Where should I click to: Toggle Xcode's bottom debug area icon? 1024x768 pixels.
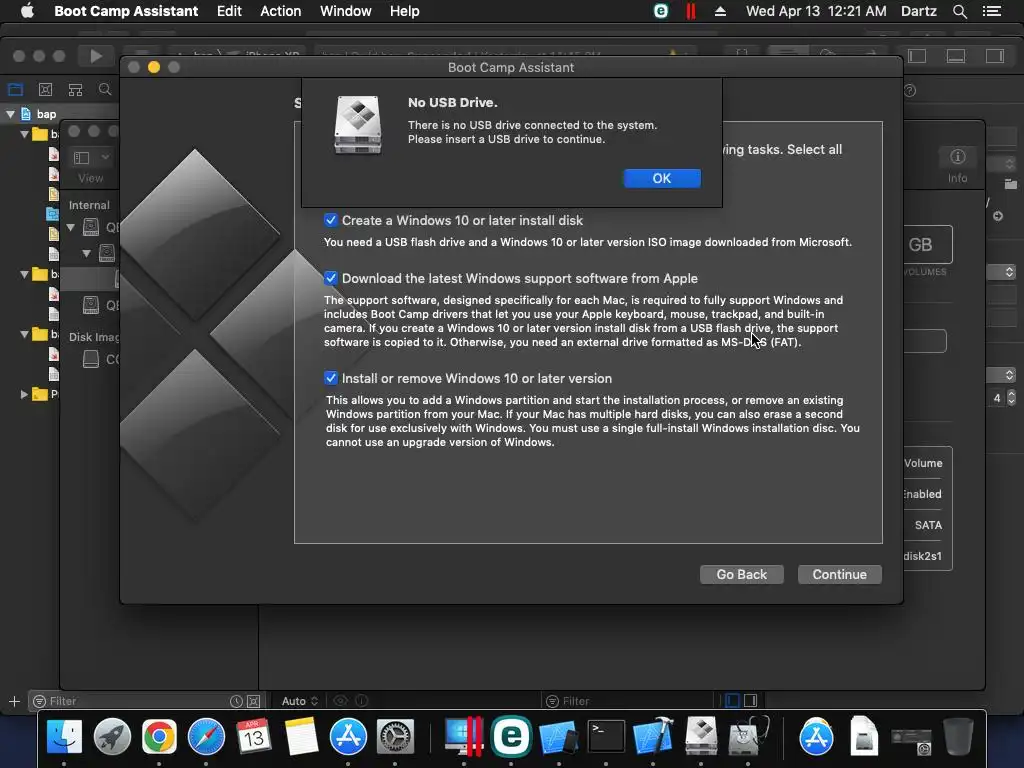[x=955, y=56]
